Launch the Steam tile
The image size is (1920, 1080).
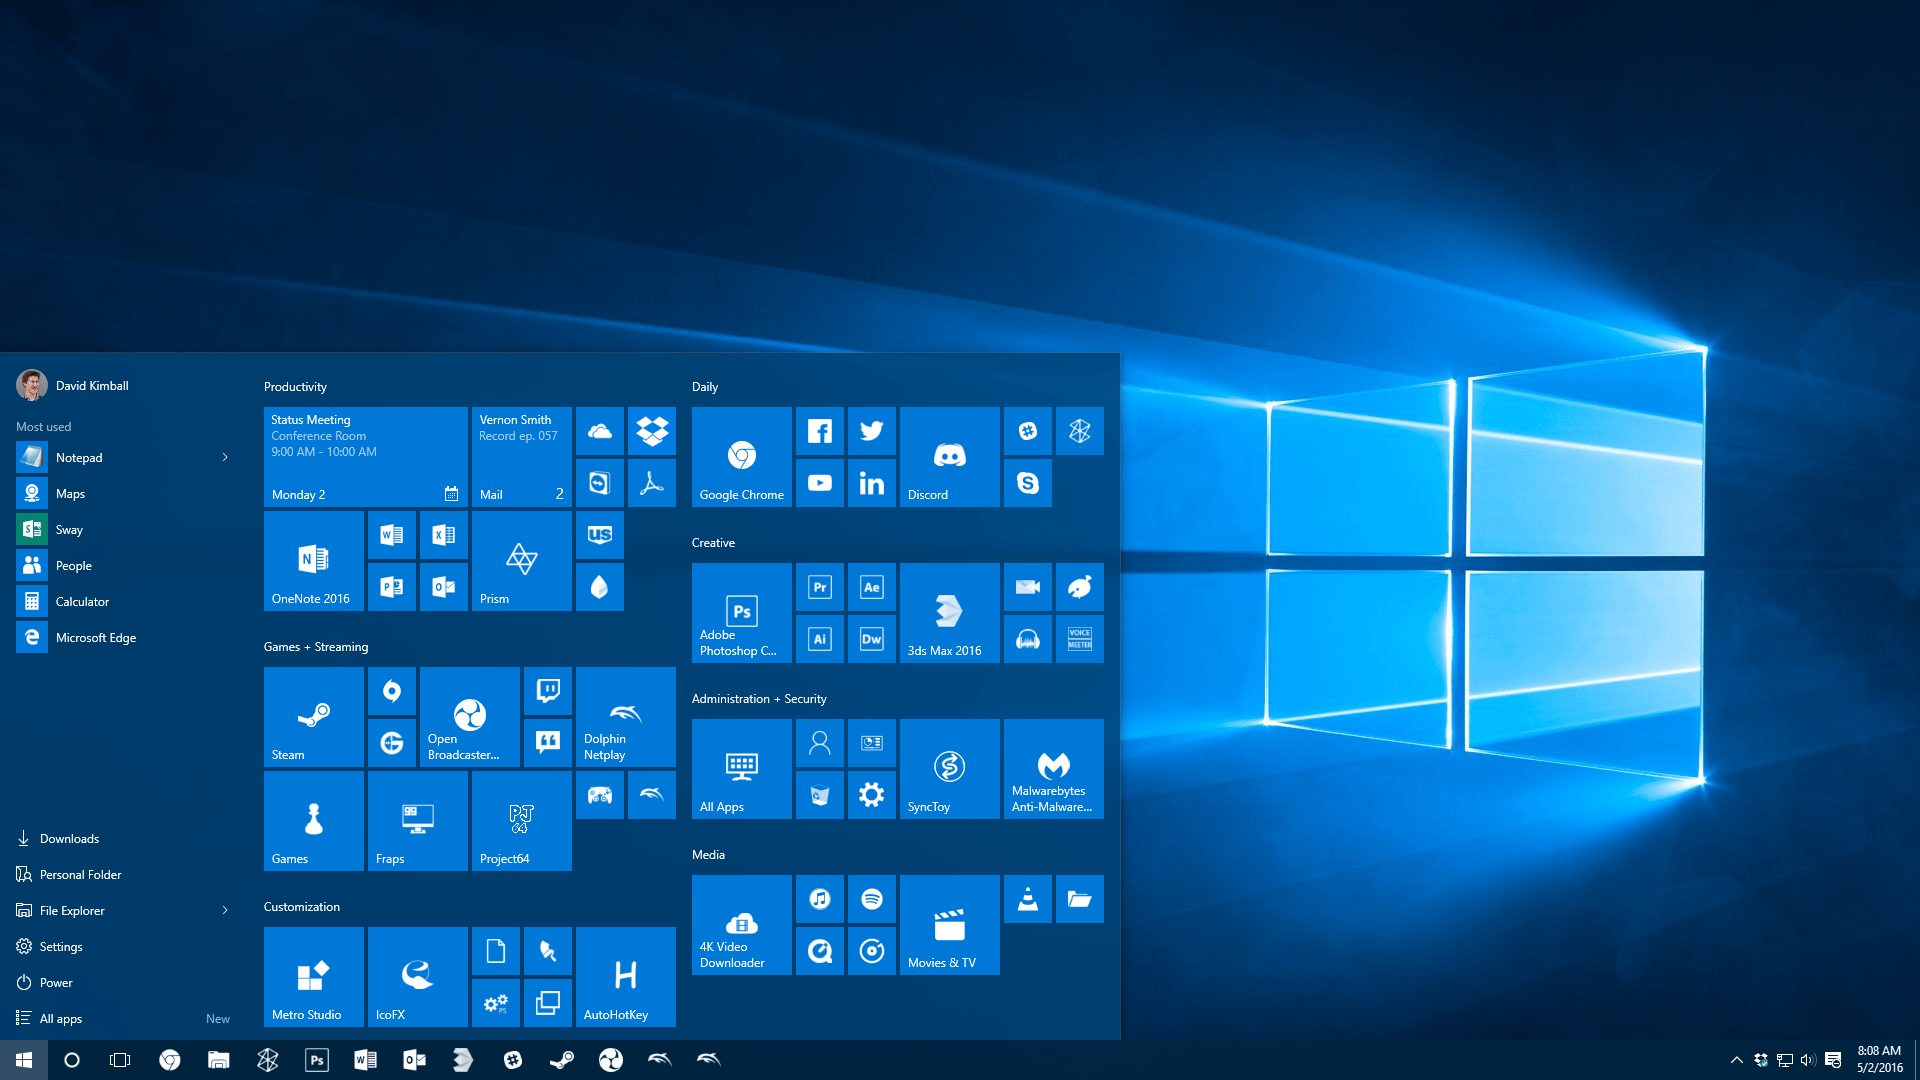tap(313, 716)
